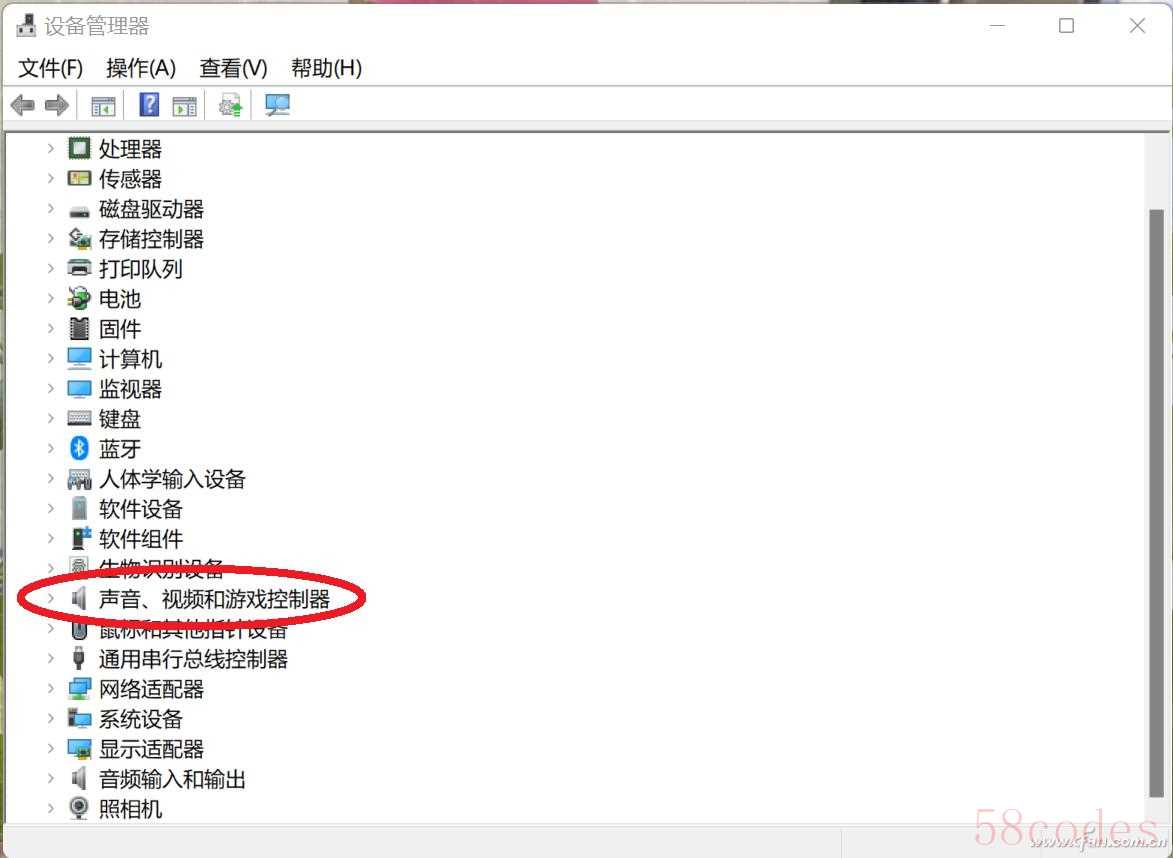The image size is (1173, 858).
Task: Select the 打印队列 printer icon
Action: point(79,268)
